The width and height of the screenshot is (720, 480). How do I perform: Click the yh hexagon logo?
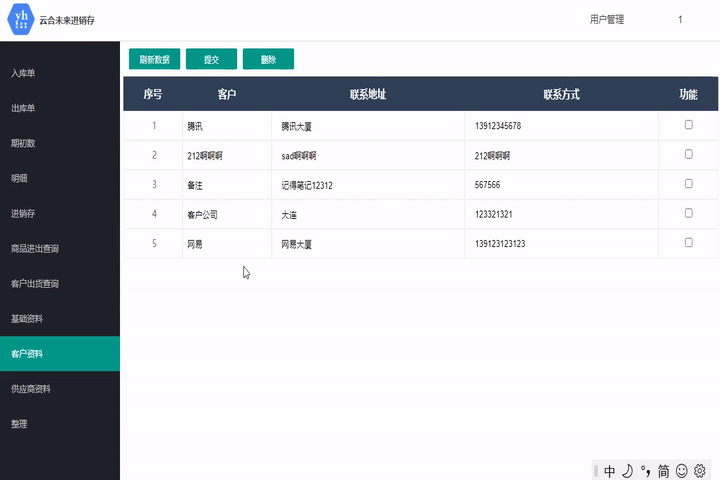20,19
